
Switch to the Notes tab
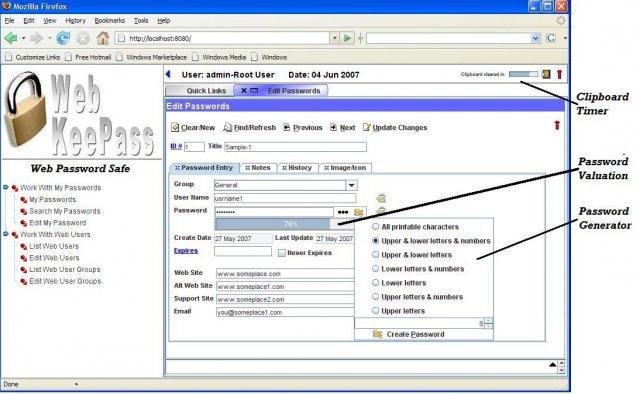[x=258, y=168]
